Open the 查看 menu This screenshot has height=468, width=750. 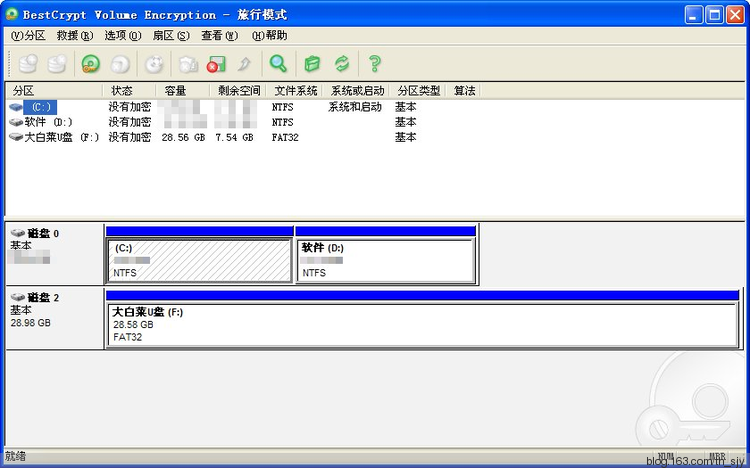tap(219, 35)
